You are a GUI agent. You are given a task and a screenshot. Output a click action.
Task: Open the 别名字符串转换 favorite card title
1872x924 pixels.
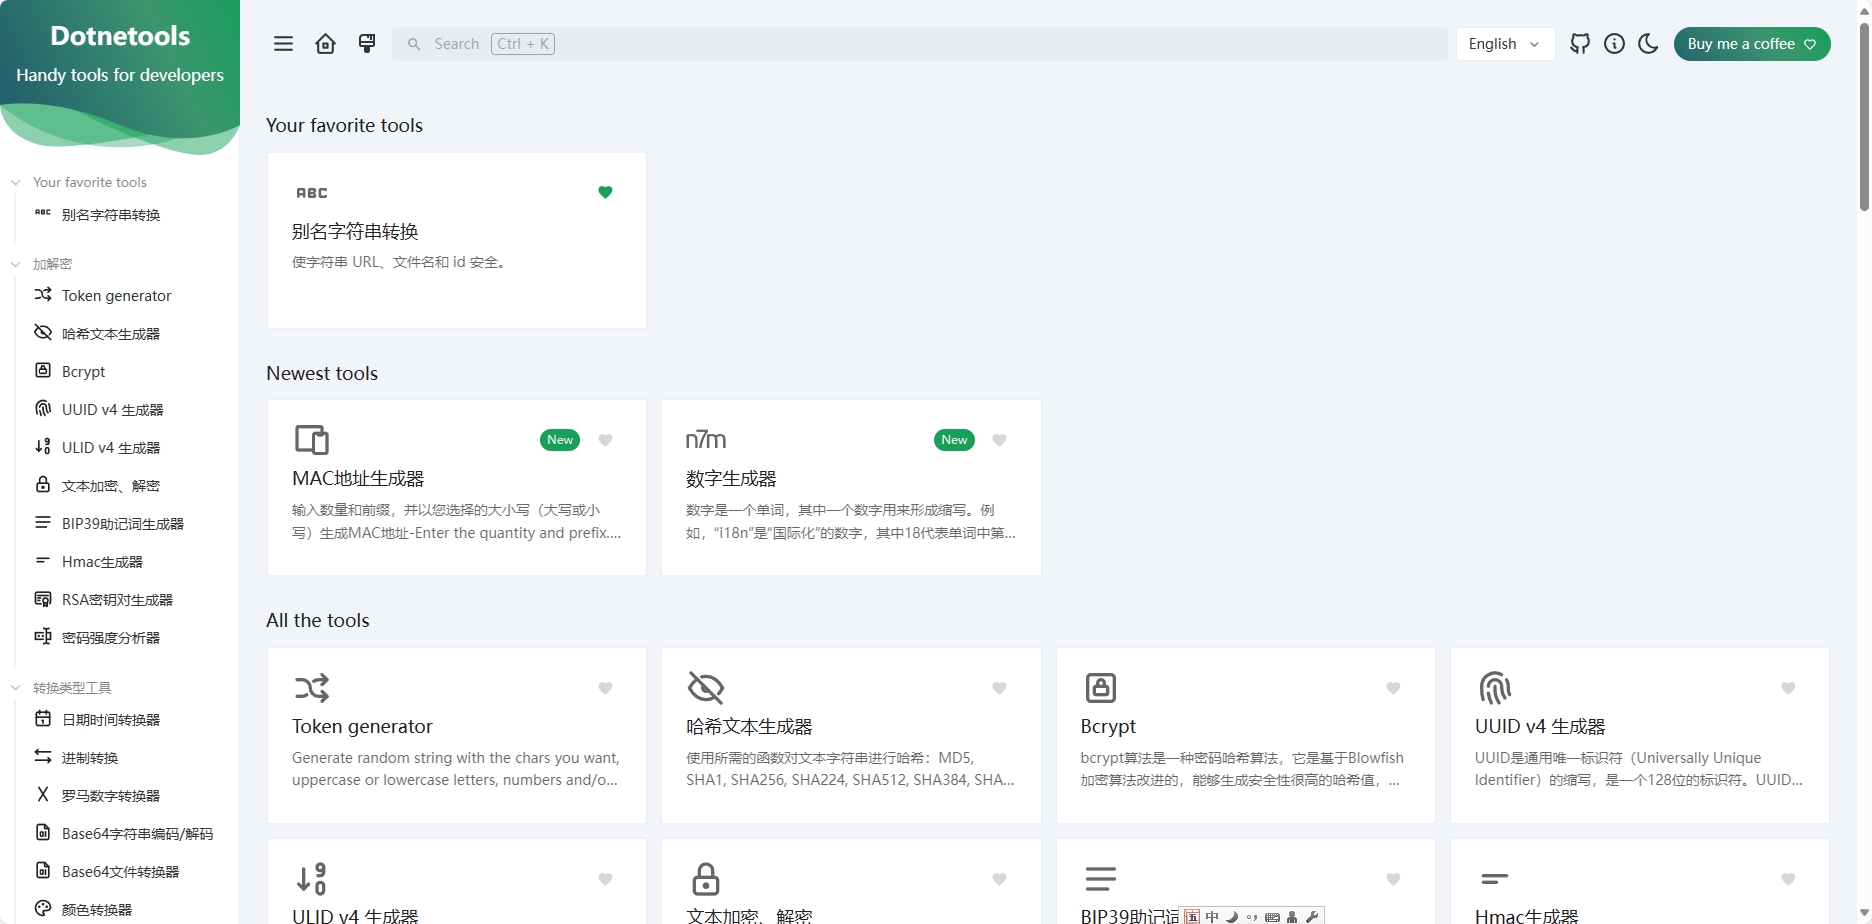[355, 232]
